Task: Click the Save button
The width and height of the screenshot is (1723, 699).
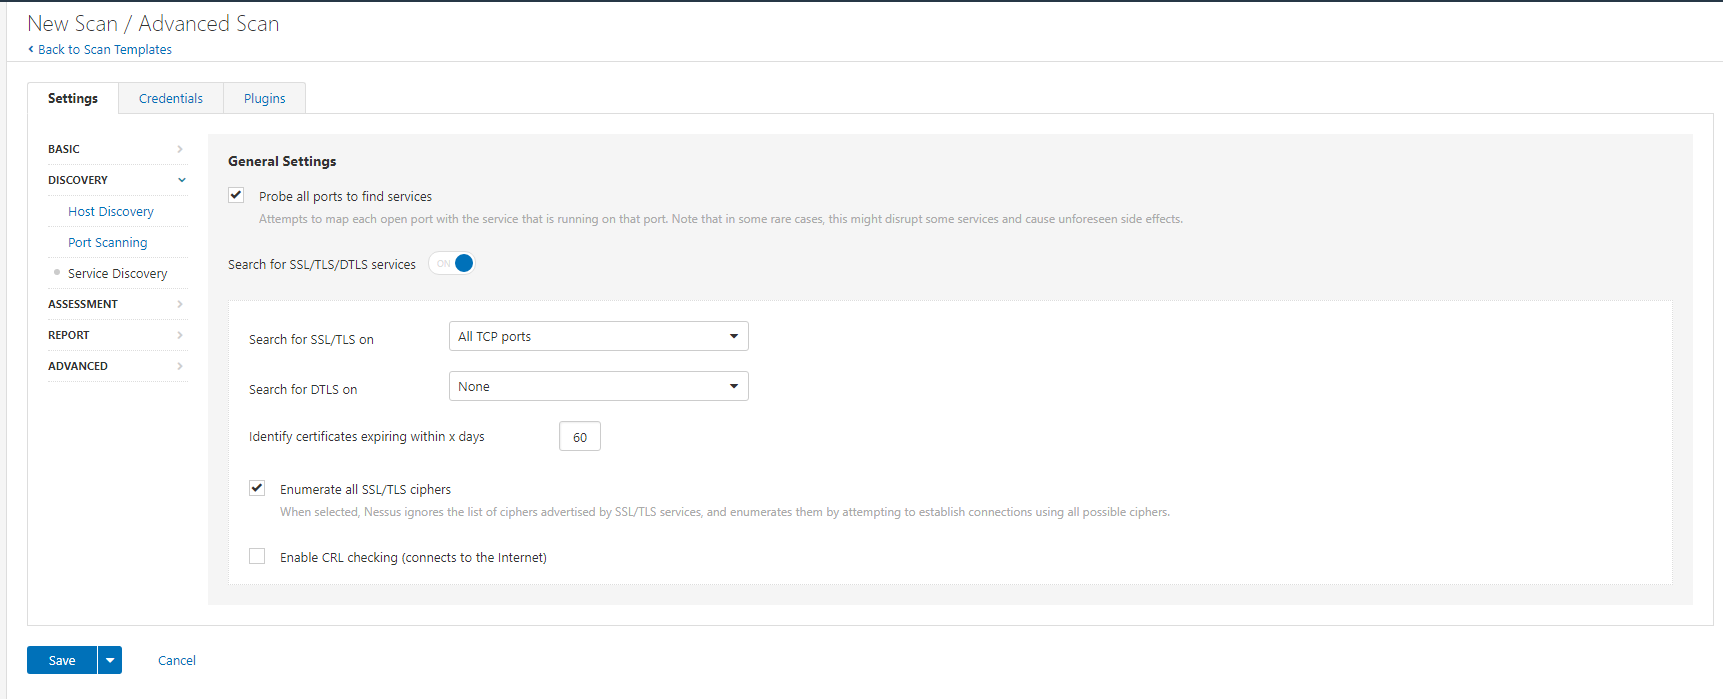Action: click(x=62, y=660)
